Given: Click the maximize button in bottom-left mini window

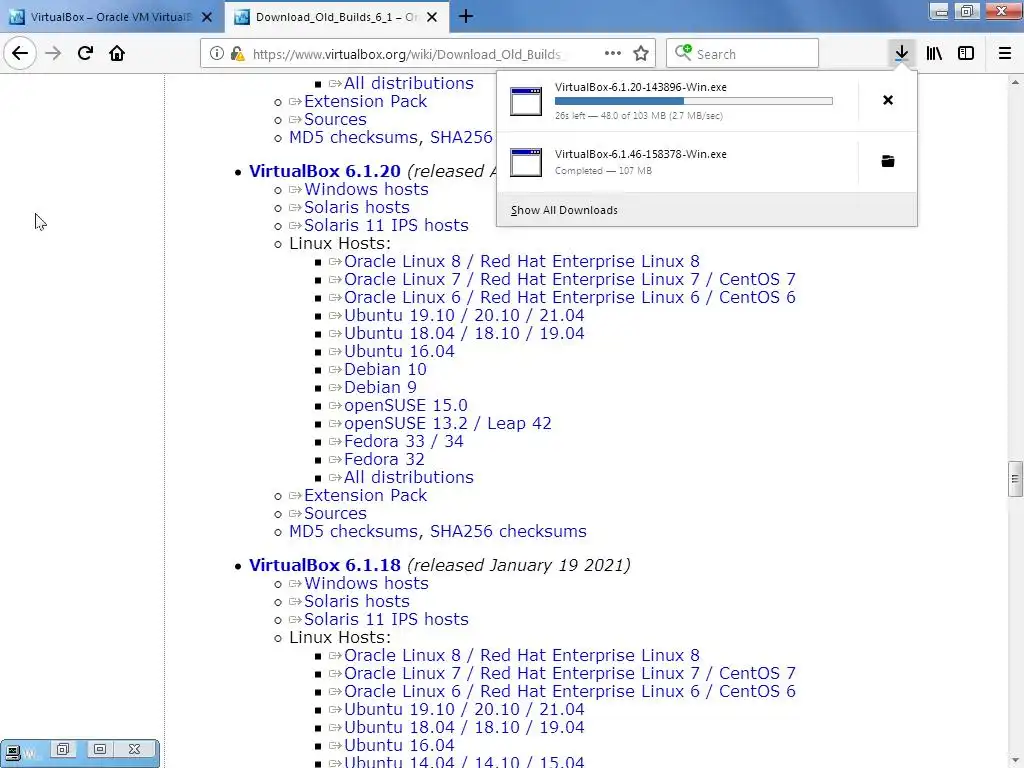Looking at the screenshot, I should (x=99, y=749).
